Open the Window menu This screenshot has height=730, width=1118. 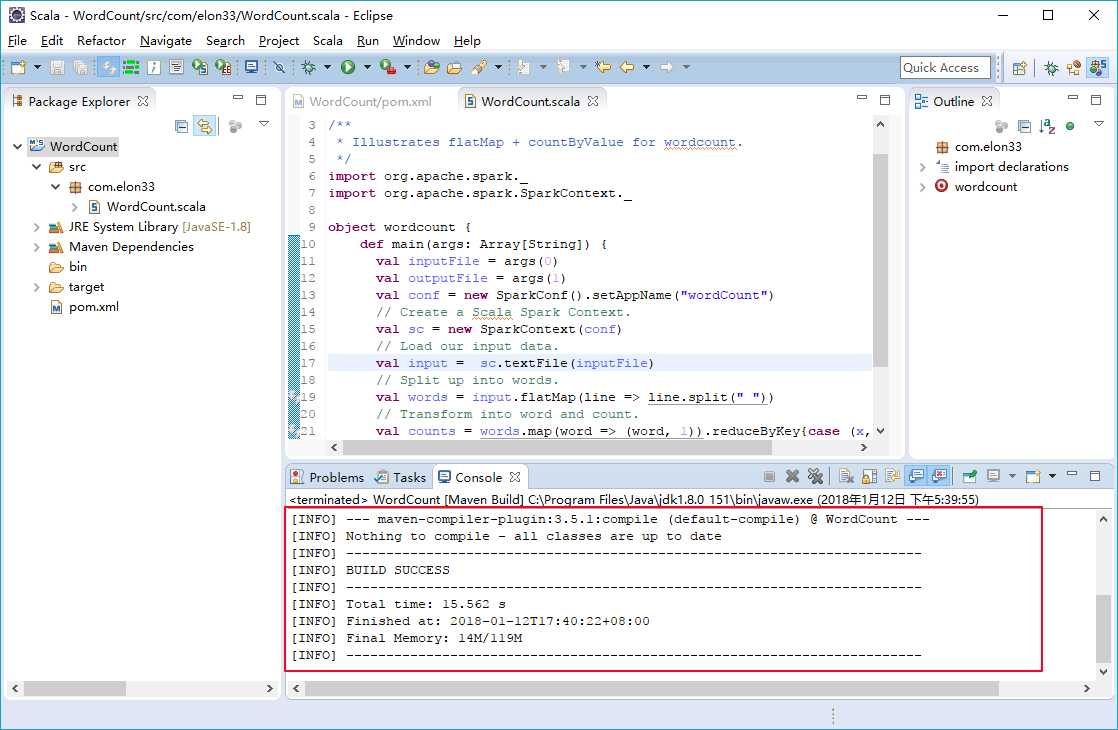coord(416,41)
